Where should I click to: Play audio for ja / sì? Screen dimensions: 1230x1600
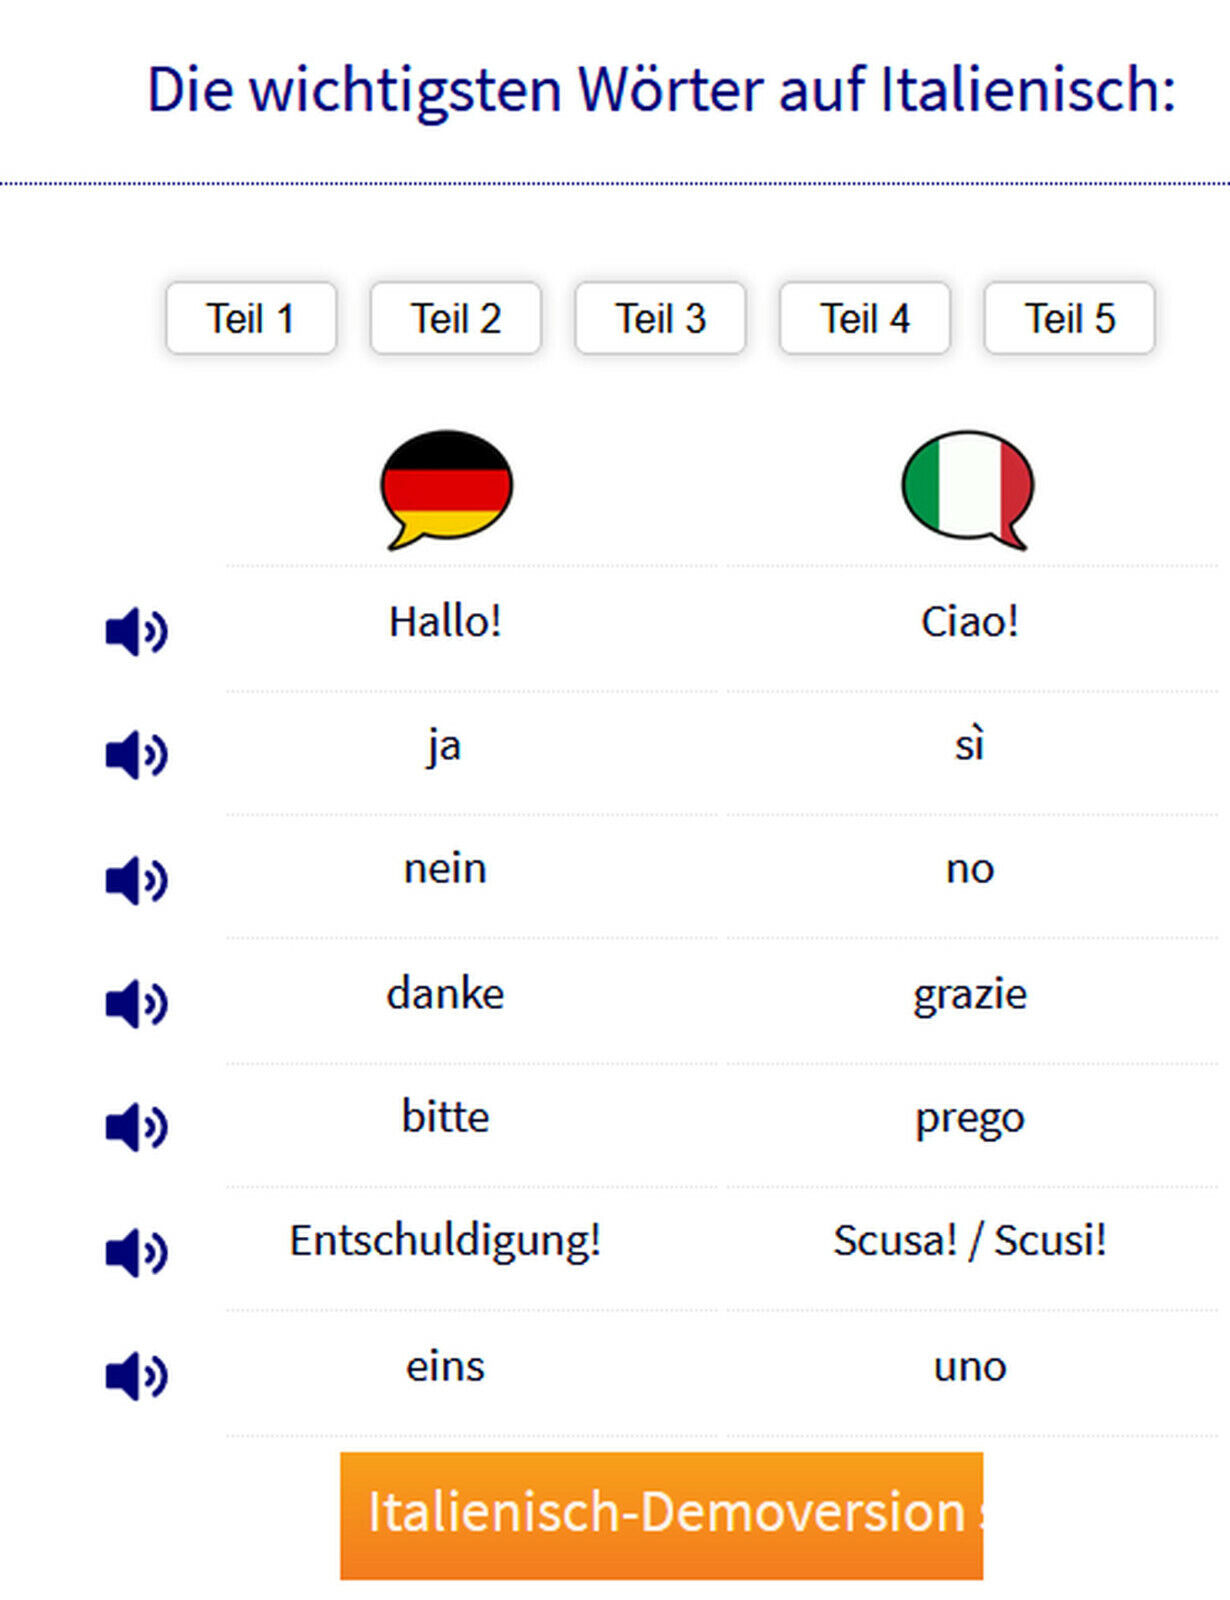pos(137,754)
